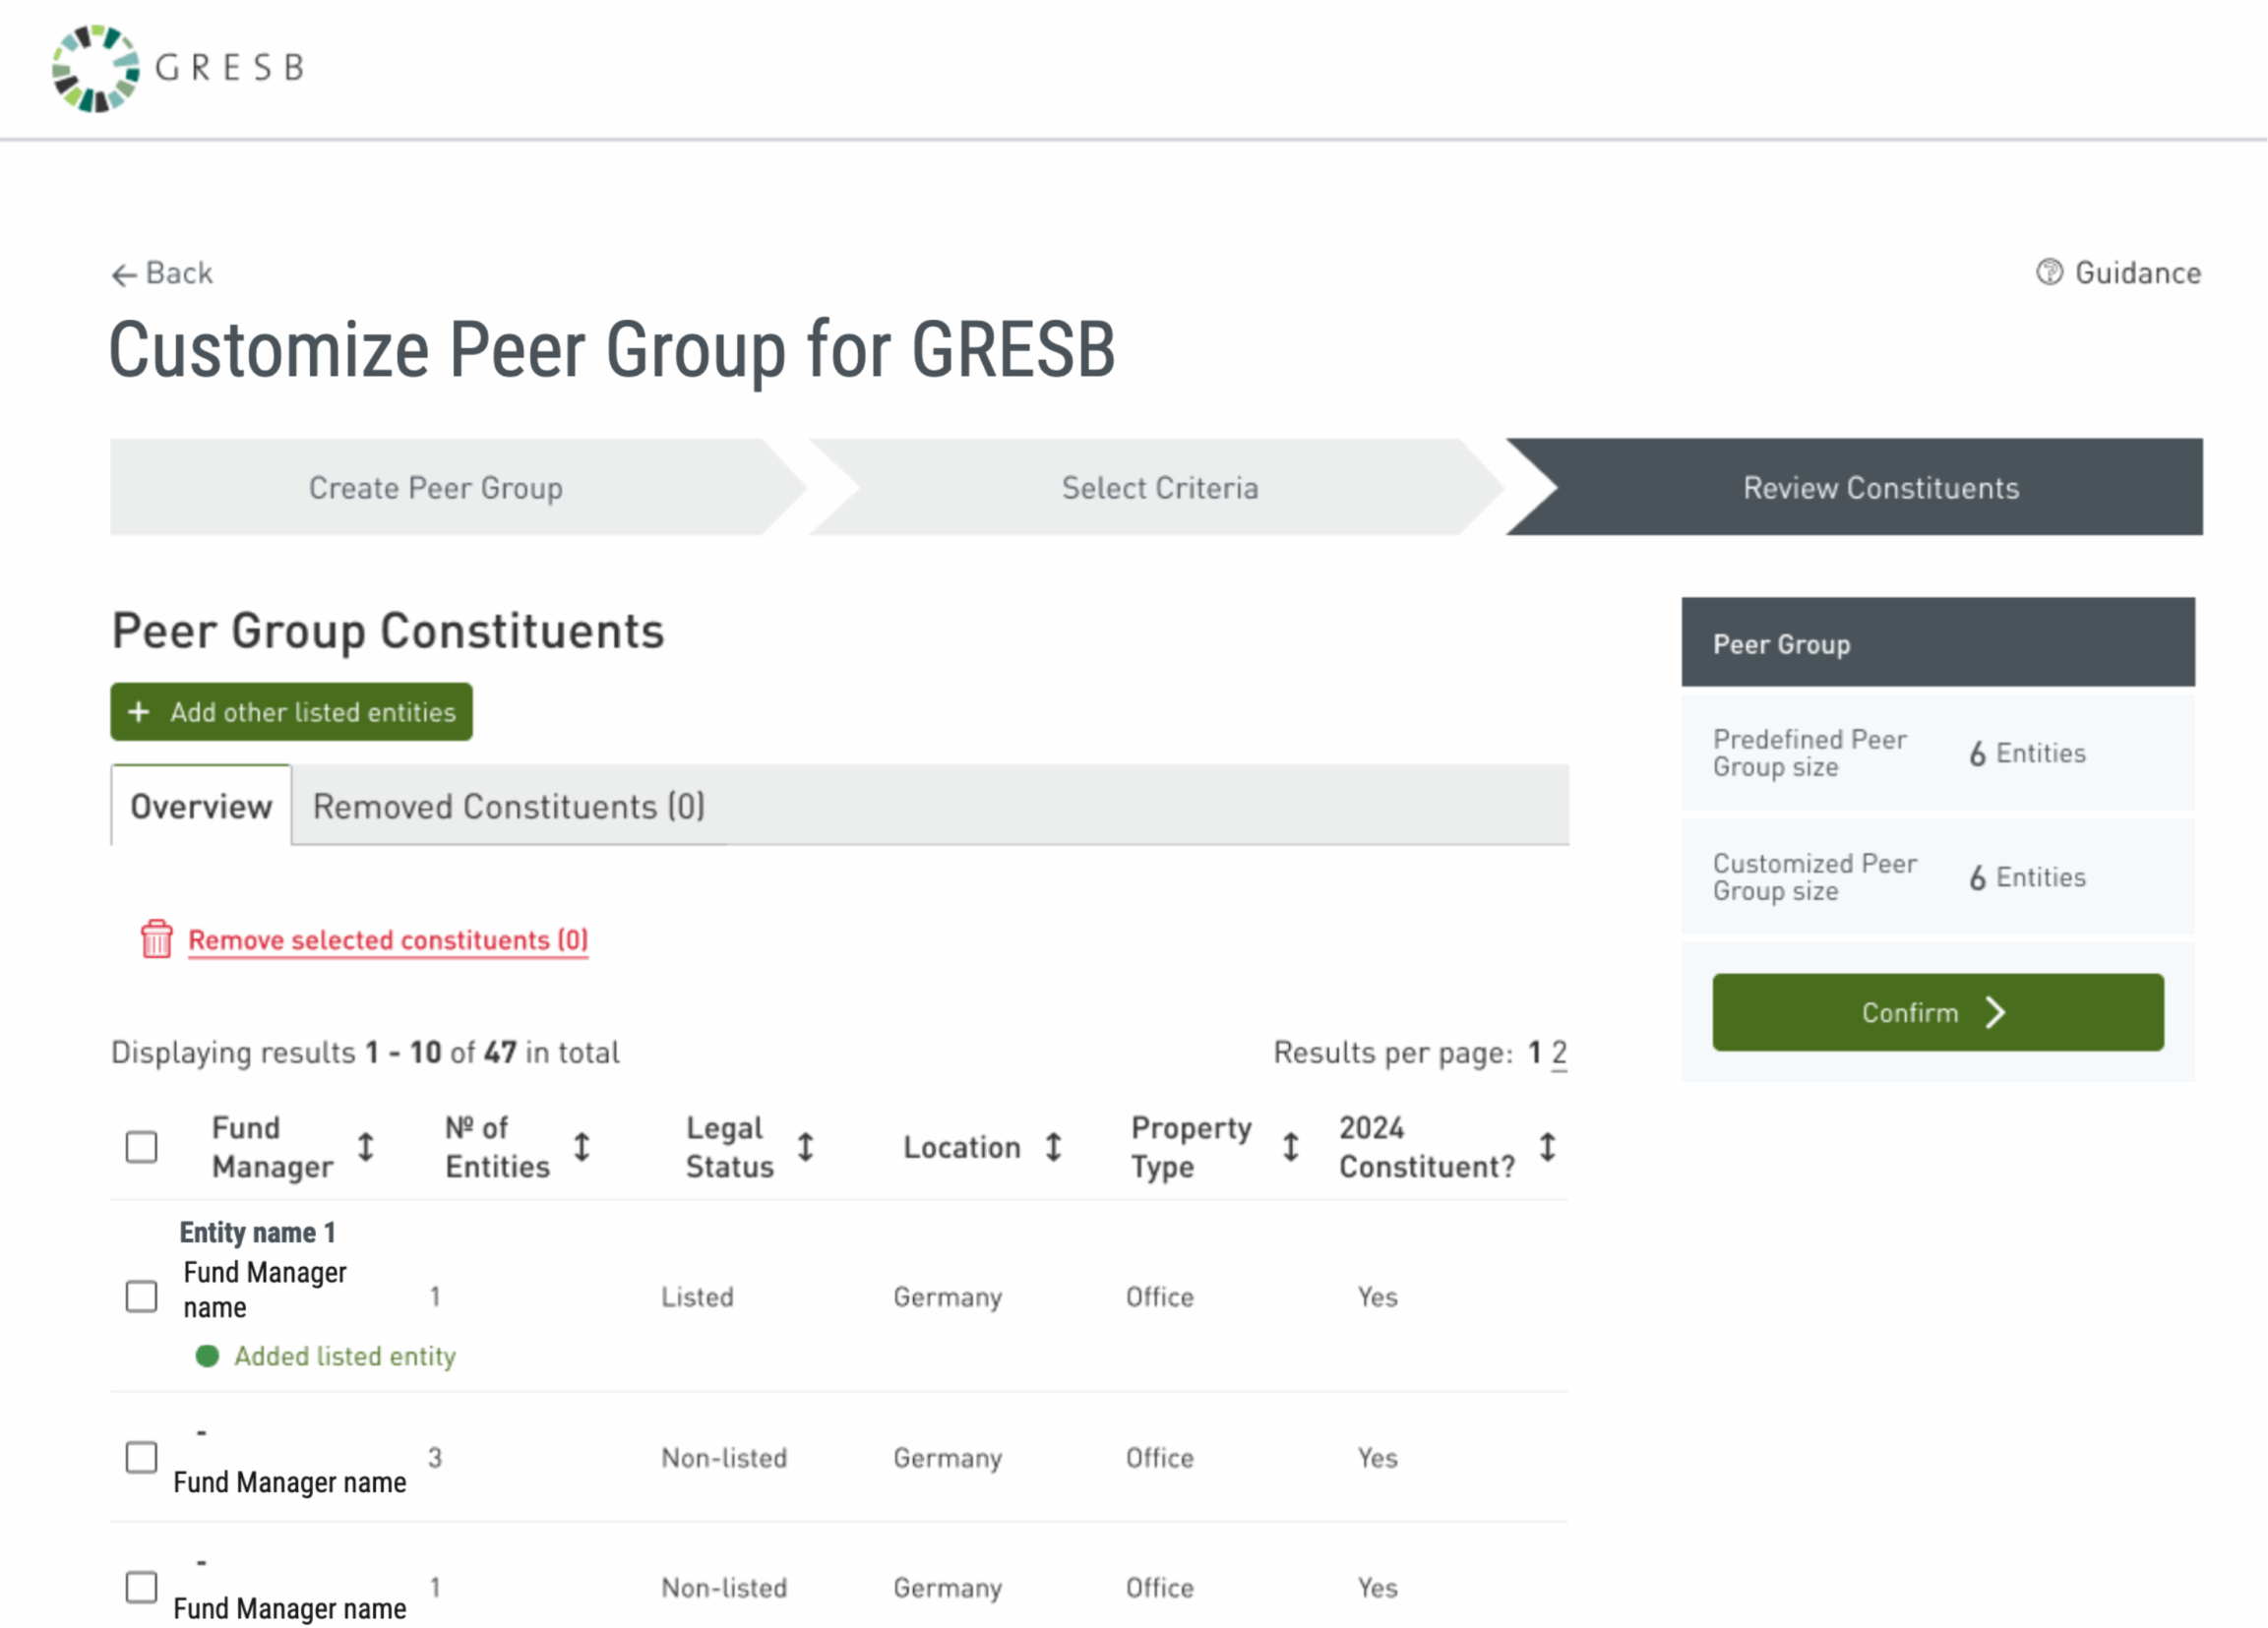
Task: Toggle the select-all header checkbox
Action: tap(142, 1147)
